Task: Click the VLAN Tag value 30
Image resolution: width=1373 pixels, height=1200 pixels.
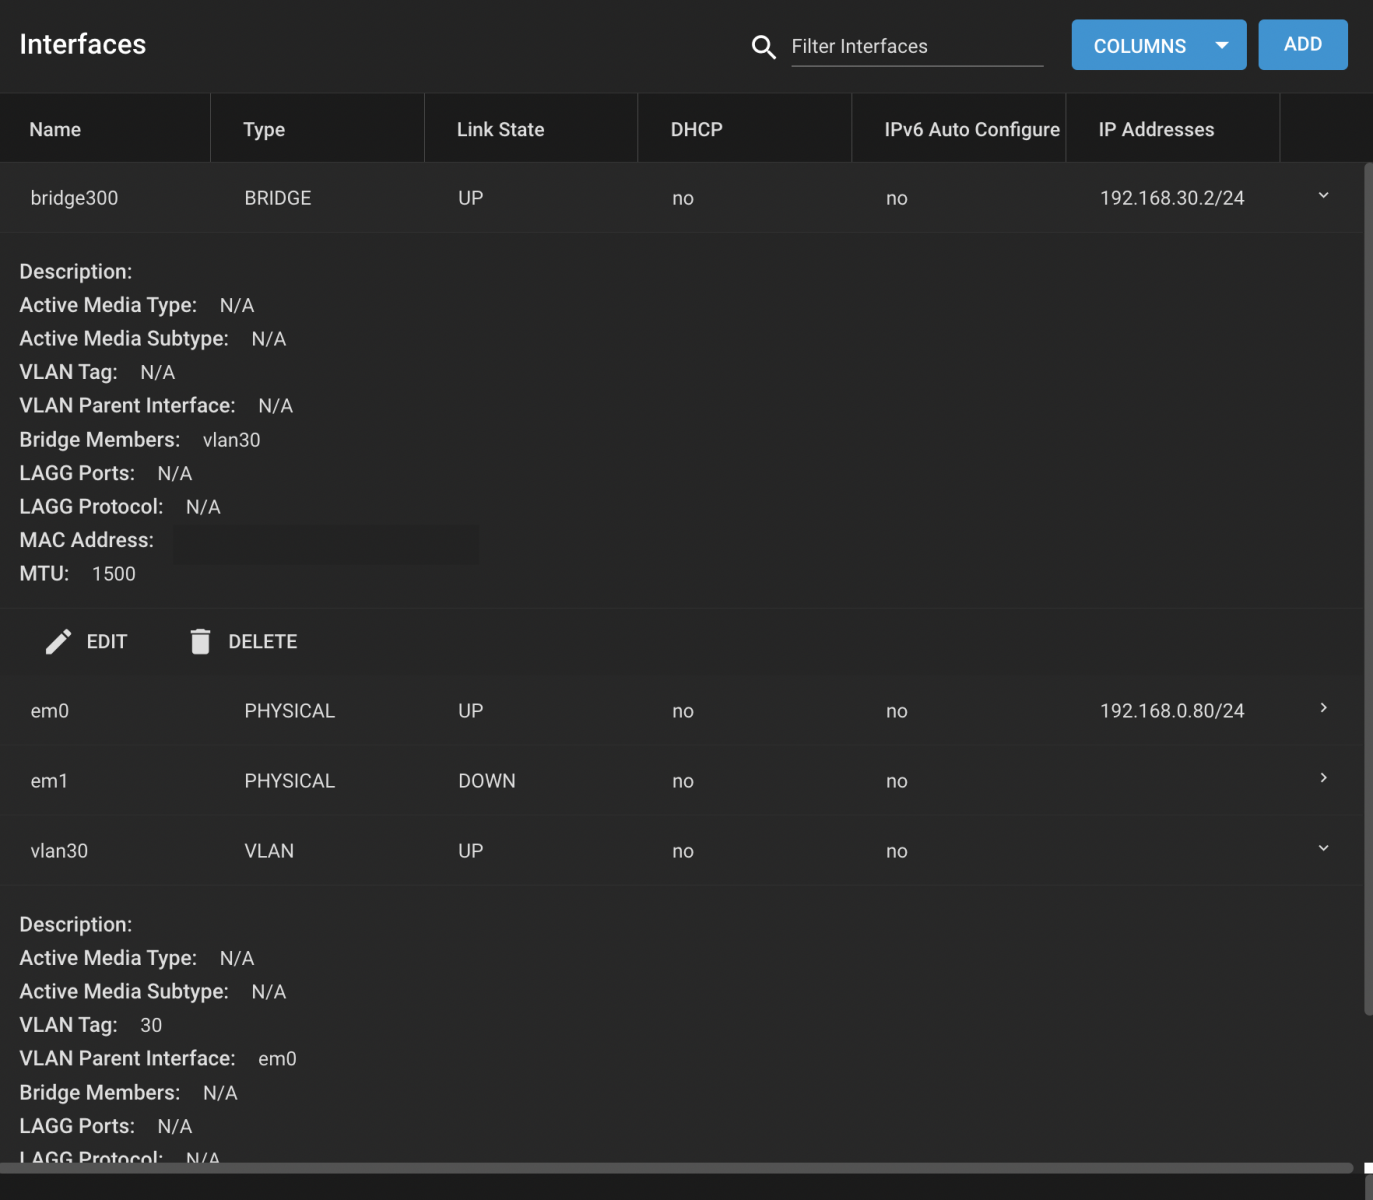Action: 151,1025
